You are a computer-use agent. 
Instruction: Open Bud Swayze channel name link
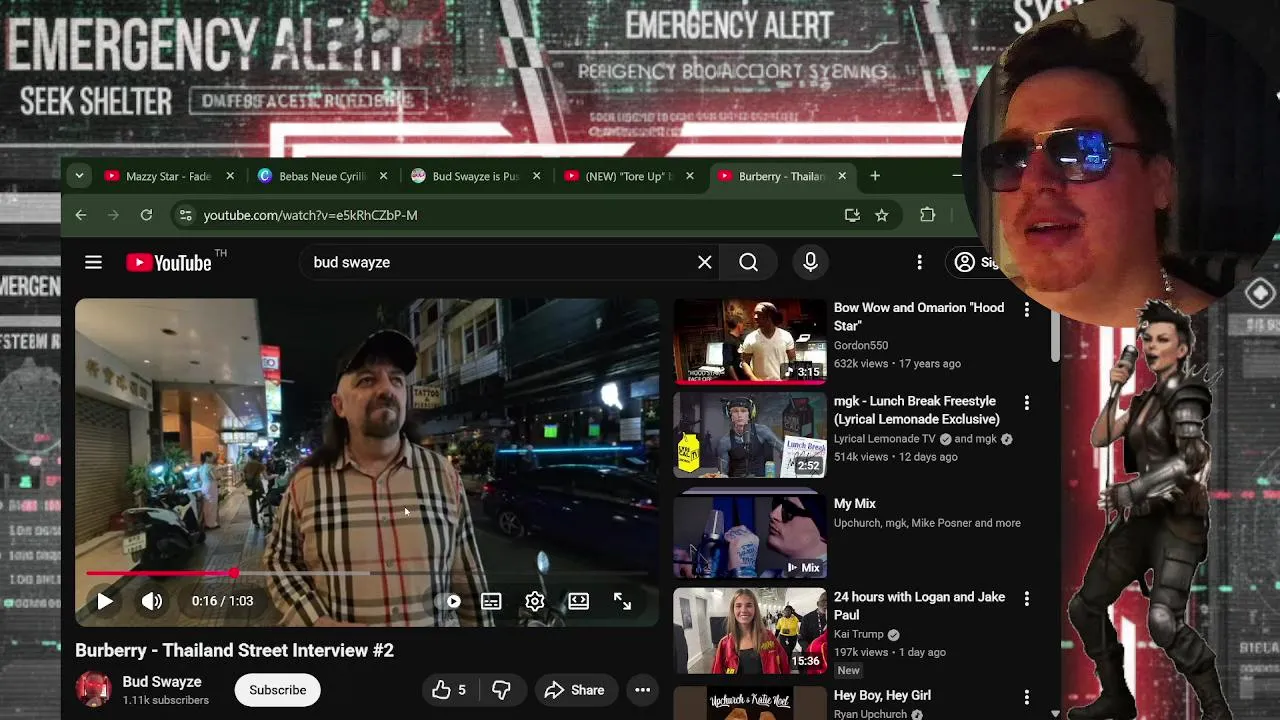(162, 682)
